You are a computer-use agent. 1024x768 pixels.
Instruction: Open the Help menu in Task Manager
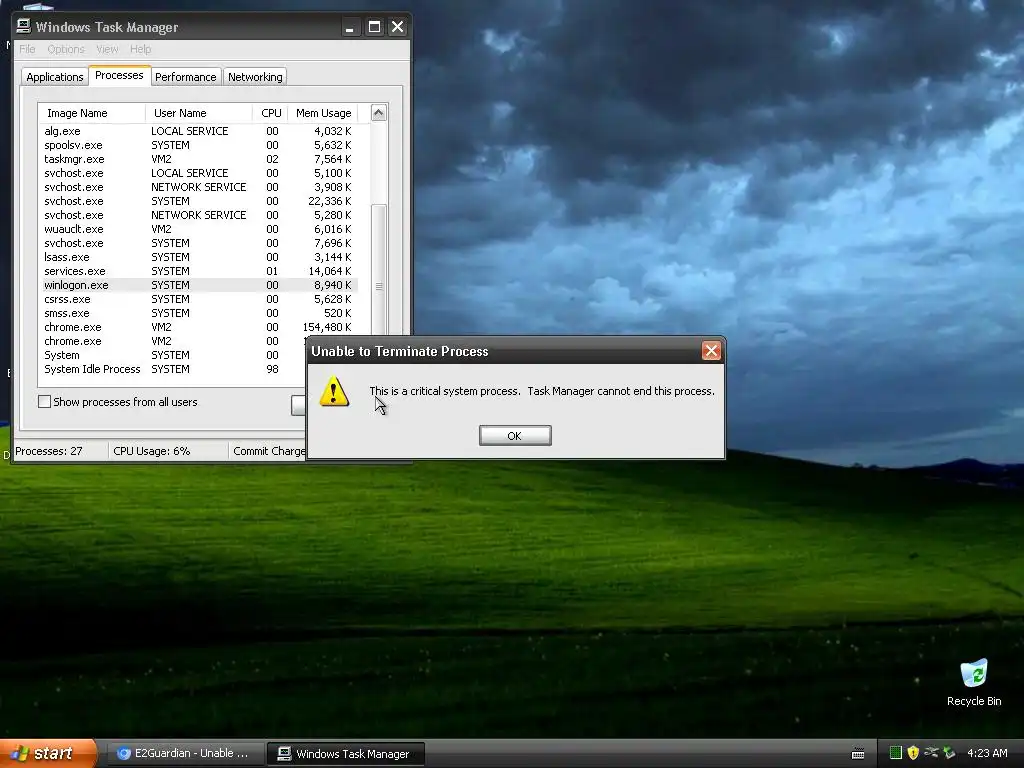[140, 49]
